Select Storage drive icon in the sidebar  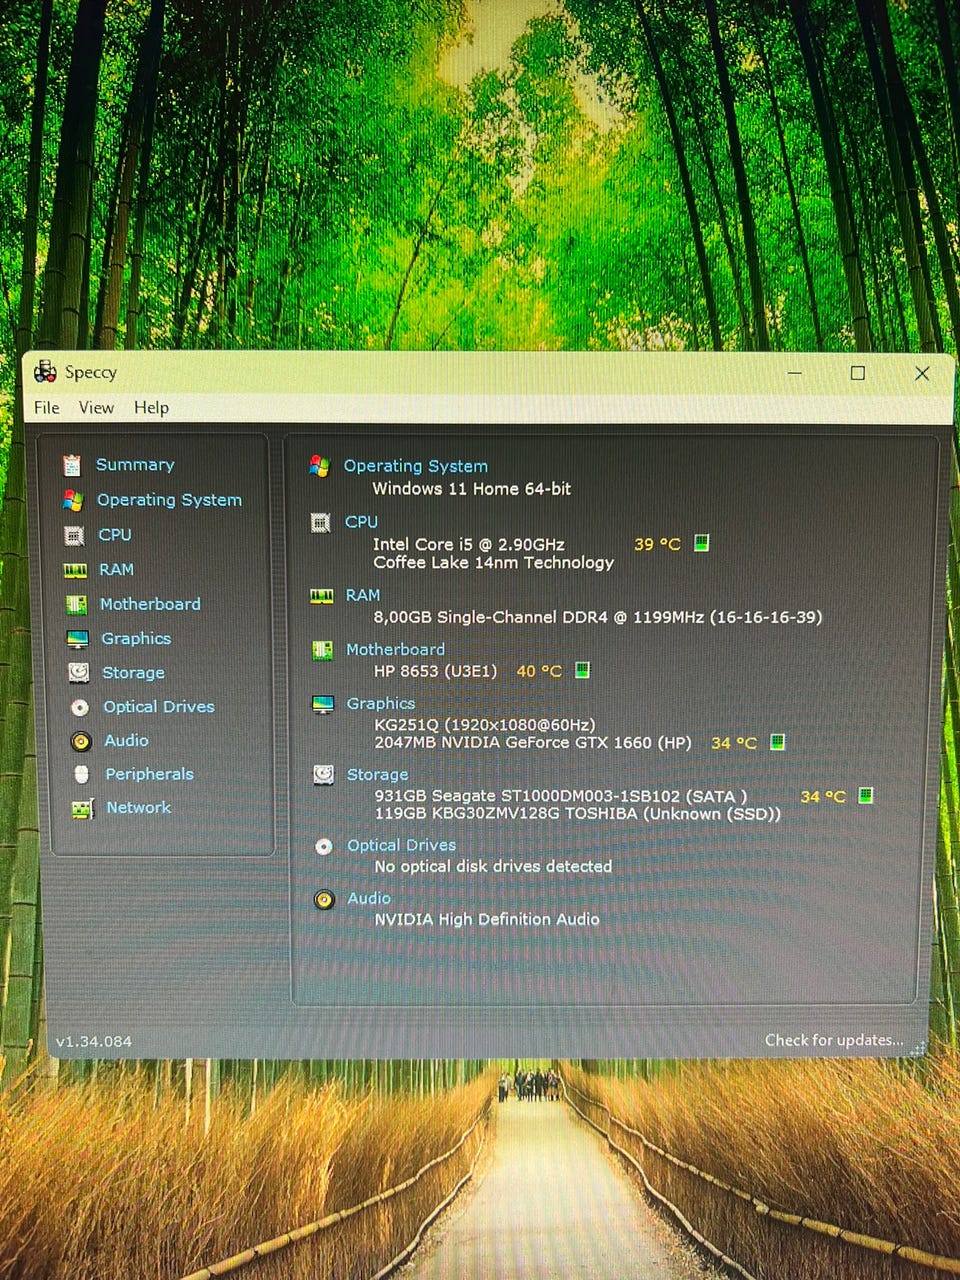[x=78, y=673]
